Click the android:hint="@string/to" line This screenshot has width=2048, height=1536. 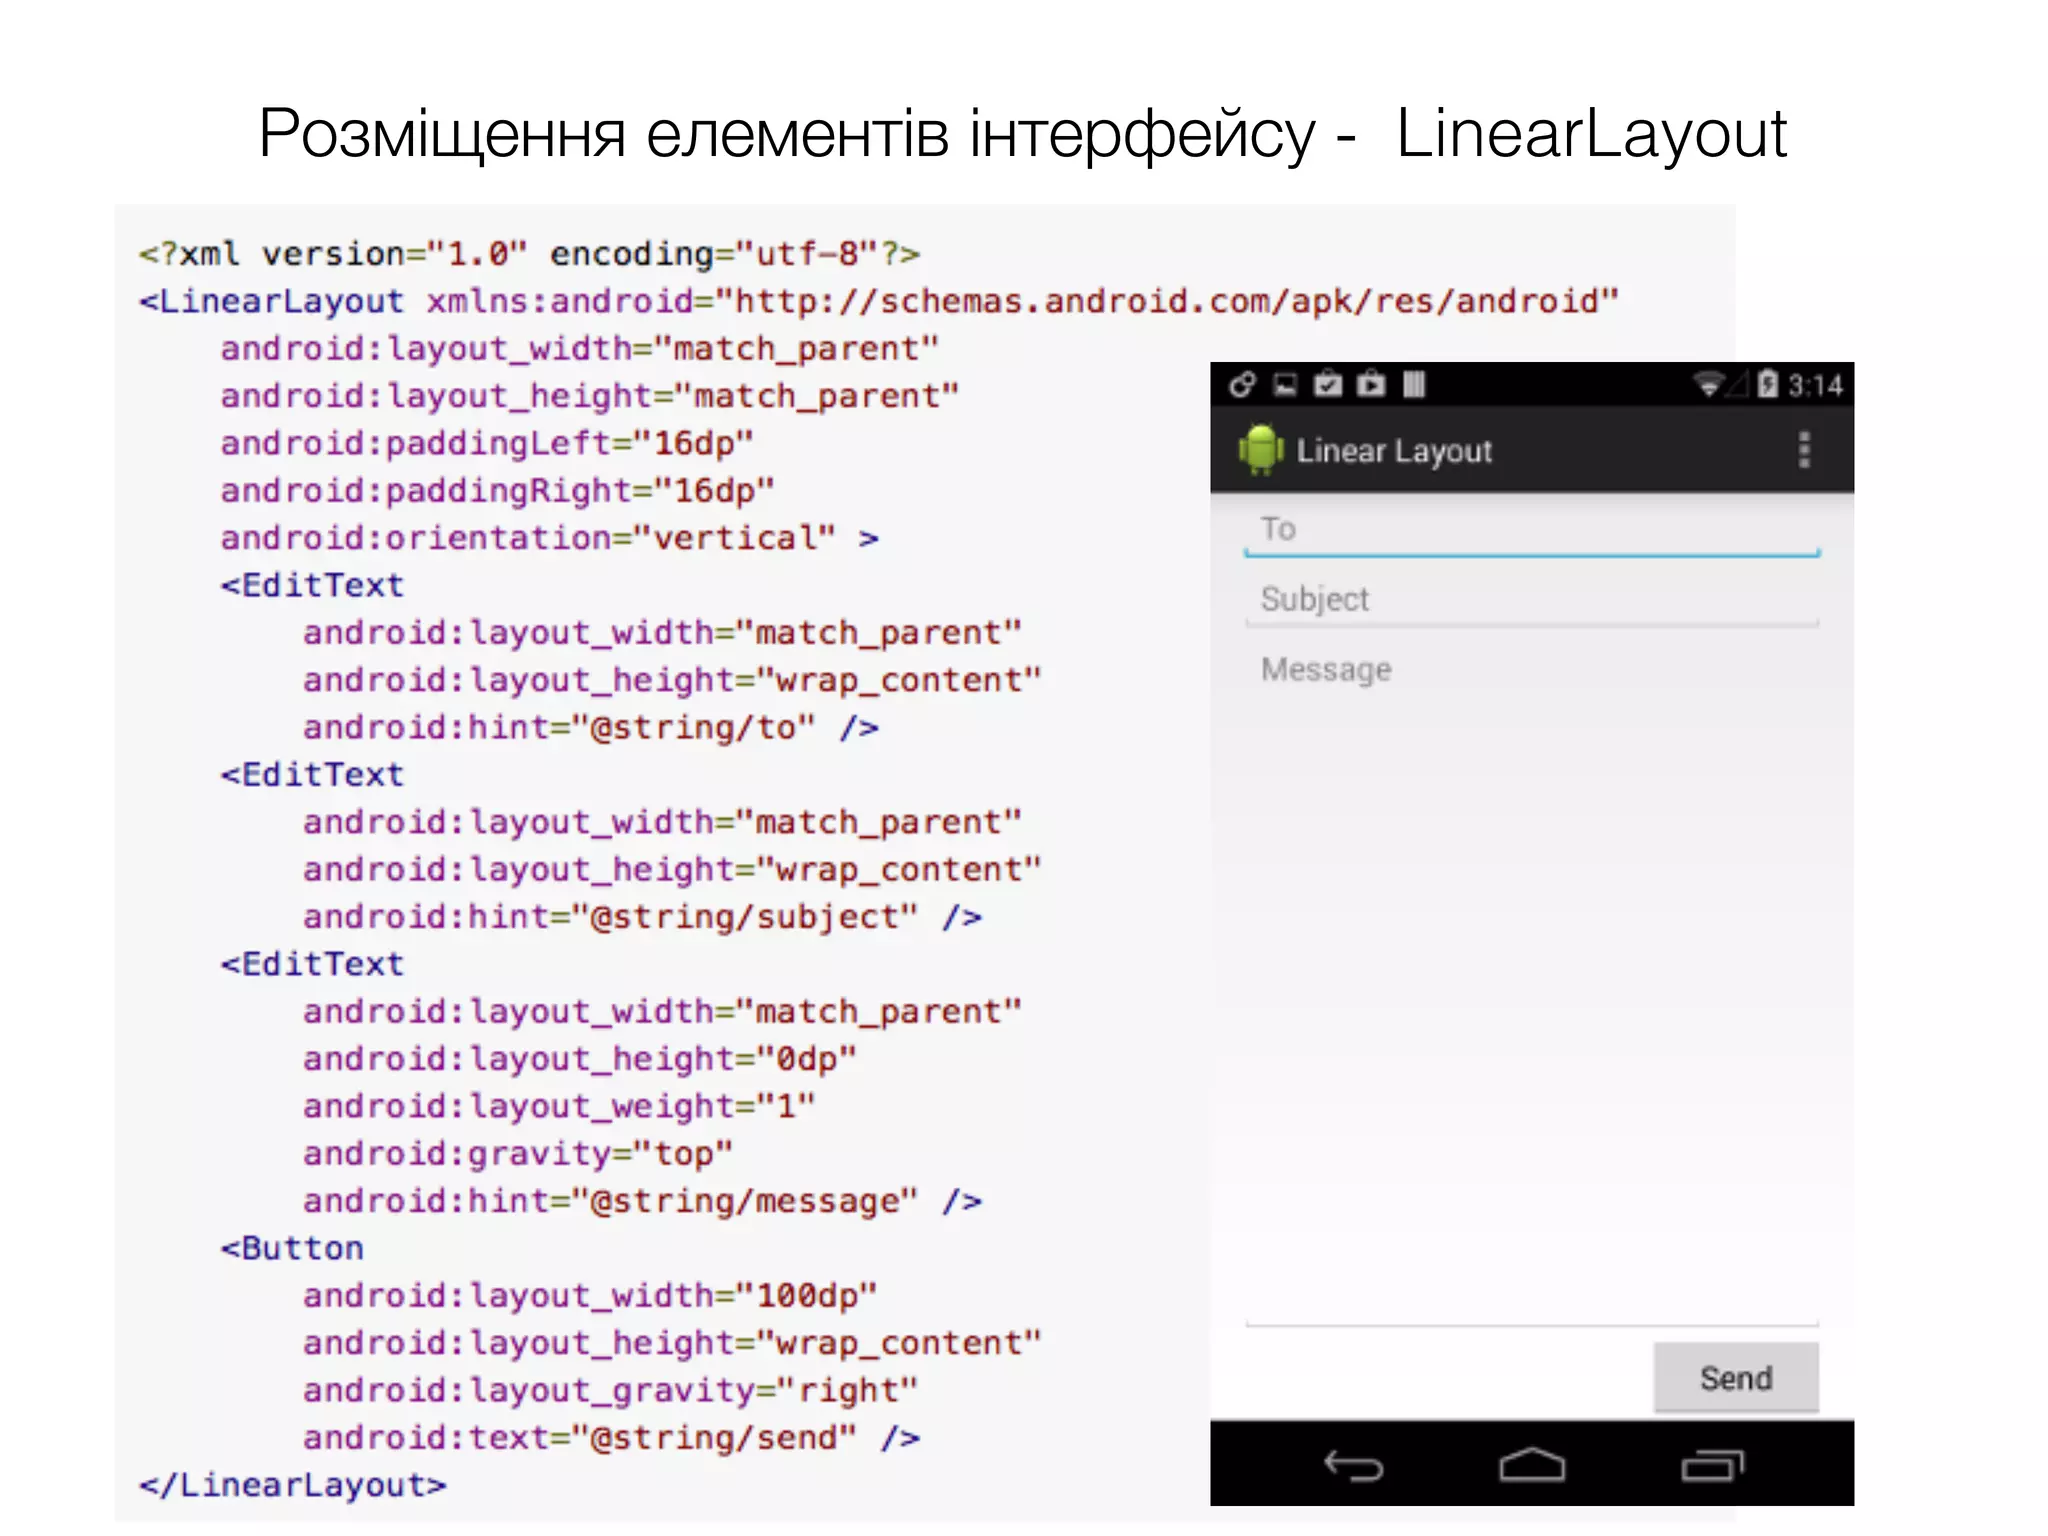(591, 727)
